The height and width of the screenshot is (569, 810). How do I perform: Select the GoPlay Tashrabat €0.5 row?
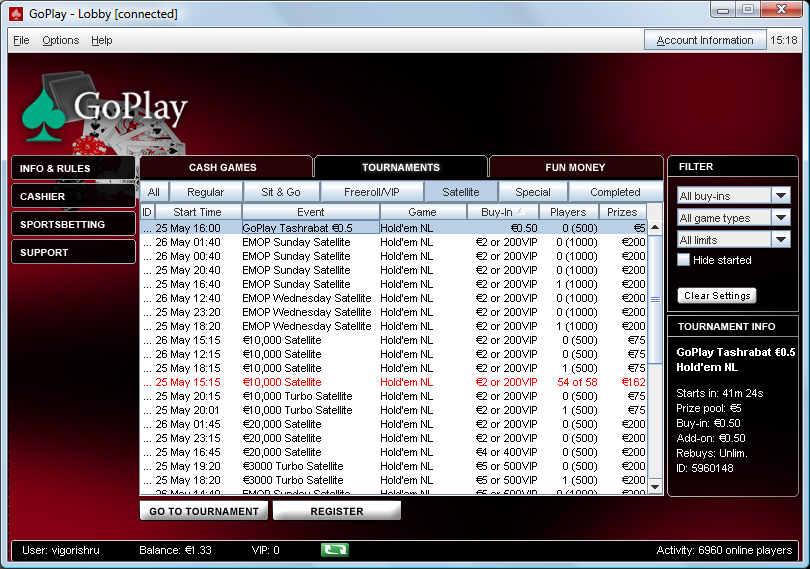393,228
